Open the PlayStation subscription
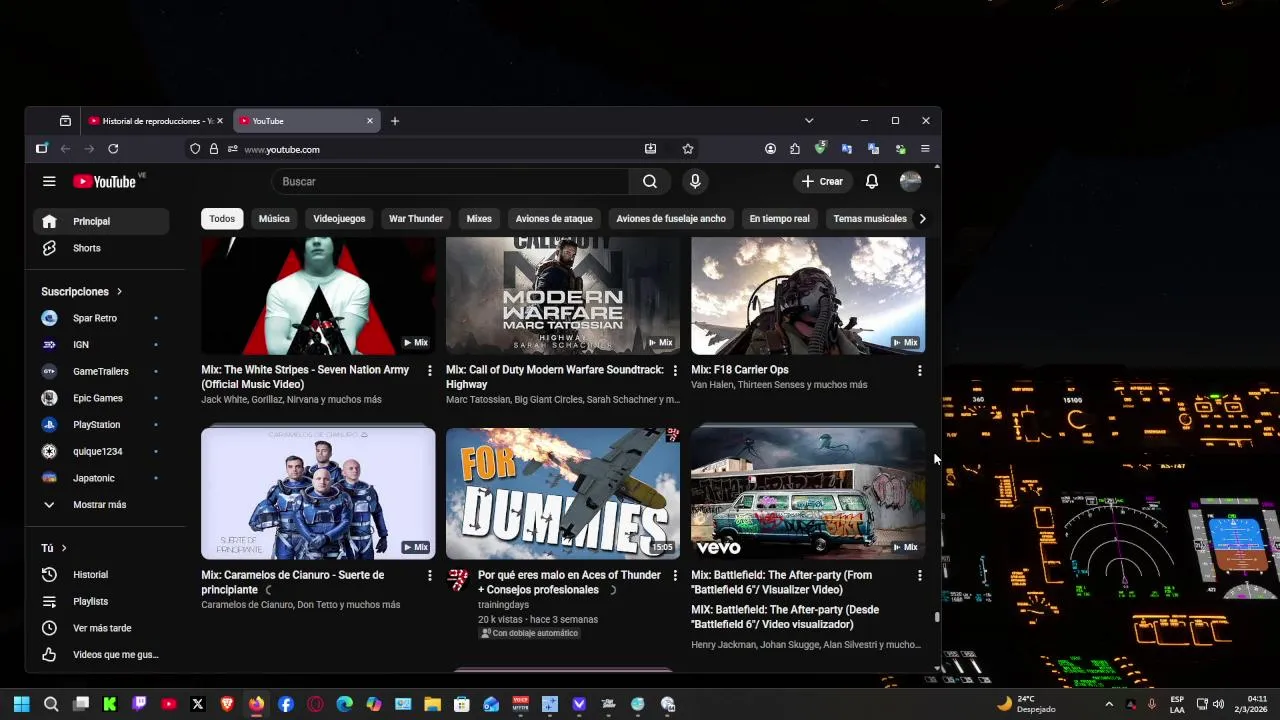Image resolution: width=1280 pixels, height=720 pixels. (x=100, y=425)
